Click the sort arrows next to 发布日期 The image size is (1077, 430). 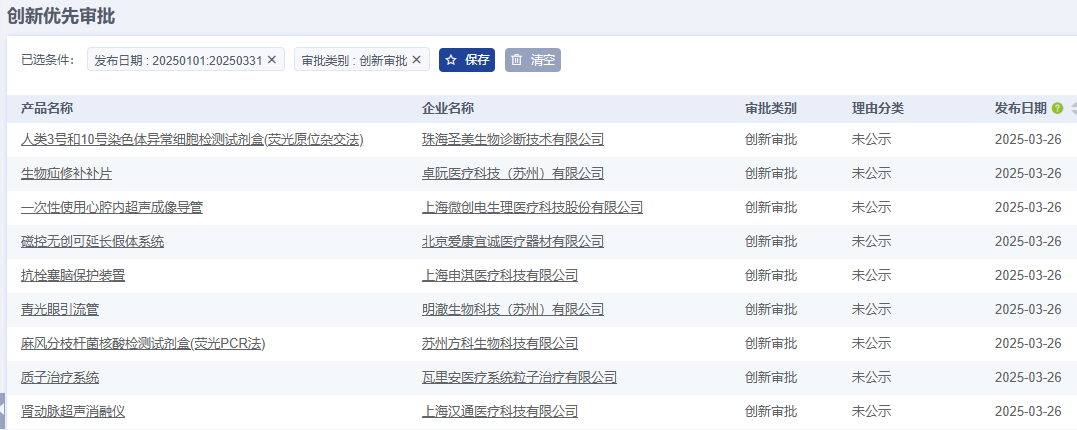(1074, 109)
